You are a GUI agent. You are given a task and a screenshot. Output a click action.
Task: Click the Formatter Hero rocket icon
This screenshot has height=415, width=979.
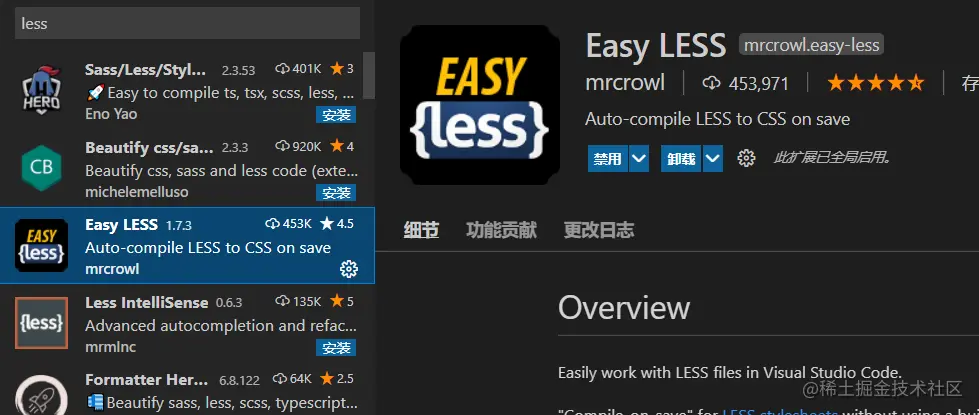click(41, 395)
